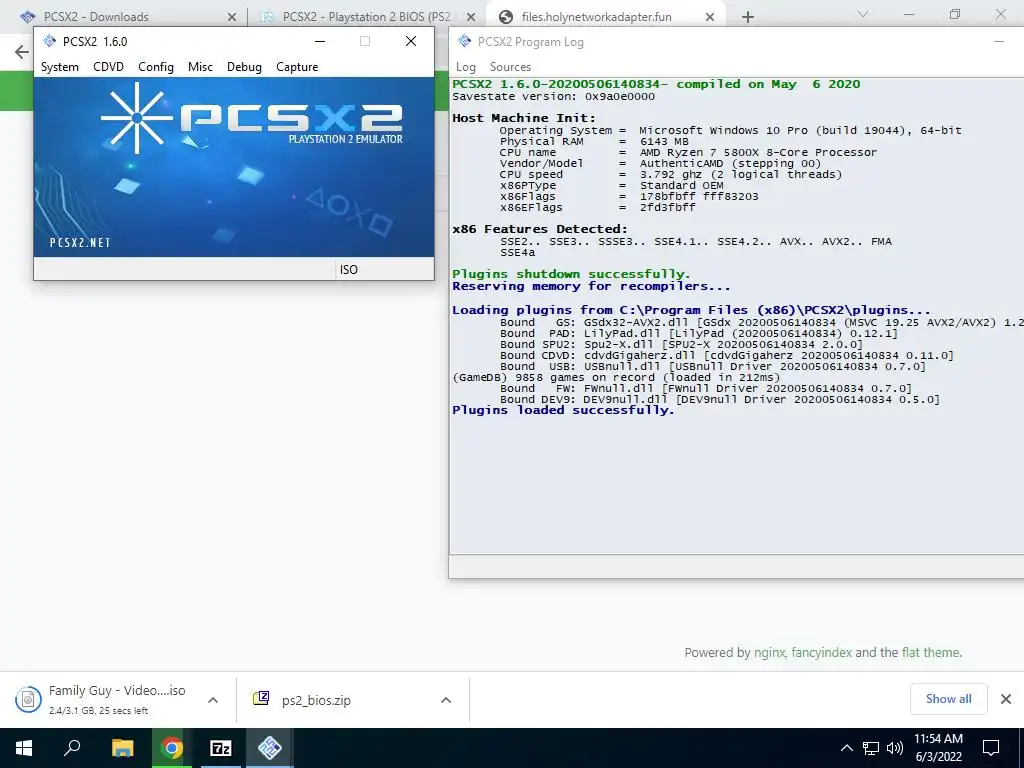Close the PCSX2 1.6.0 window

[x=411, y=41]
